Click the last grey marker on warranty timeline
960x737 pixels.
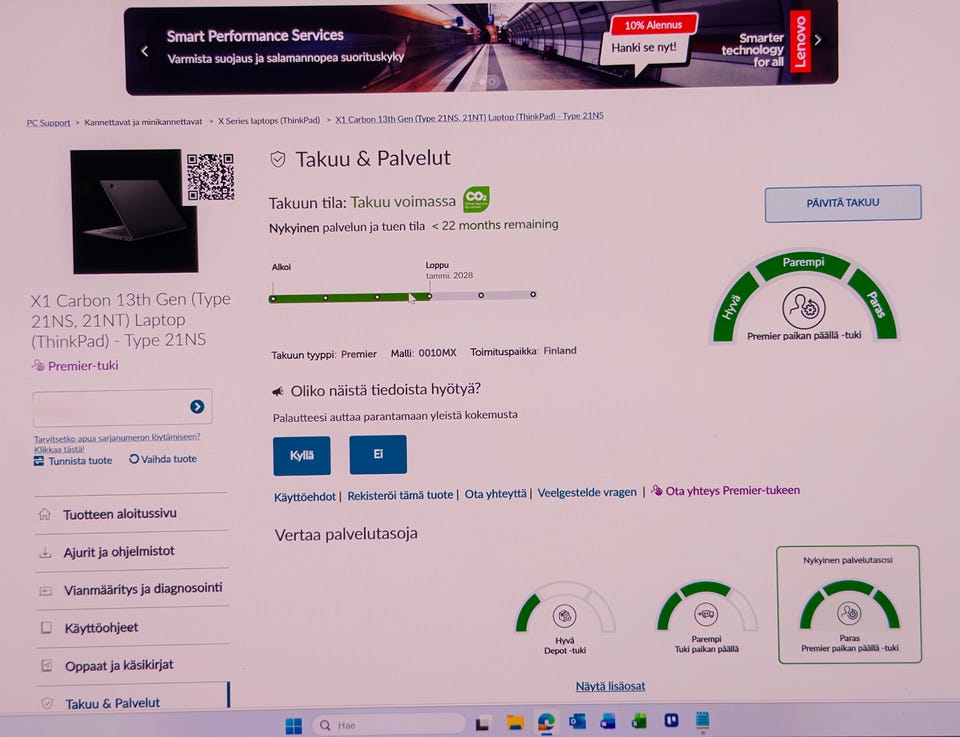[x=533, y=294]
